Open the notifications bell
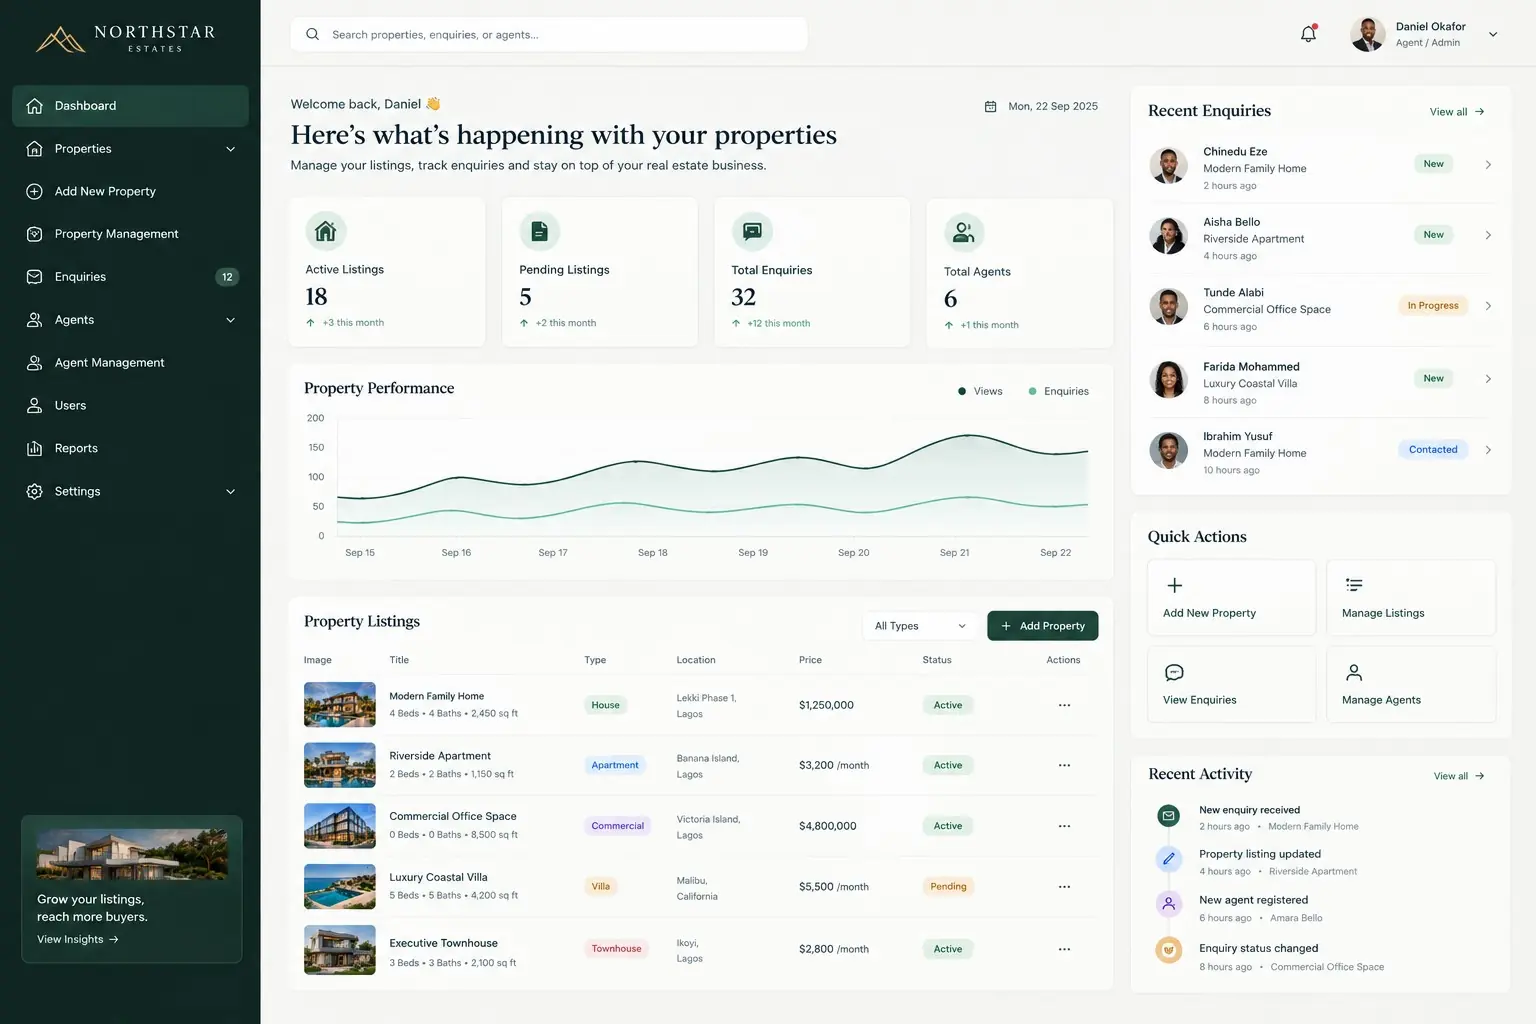The width and height of the screenshot is (1536, 1024). click(1308, 34)
